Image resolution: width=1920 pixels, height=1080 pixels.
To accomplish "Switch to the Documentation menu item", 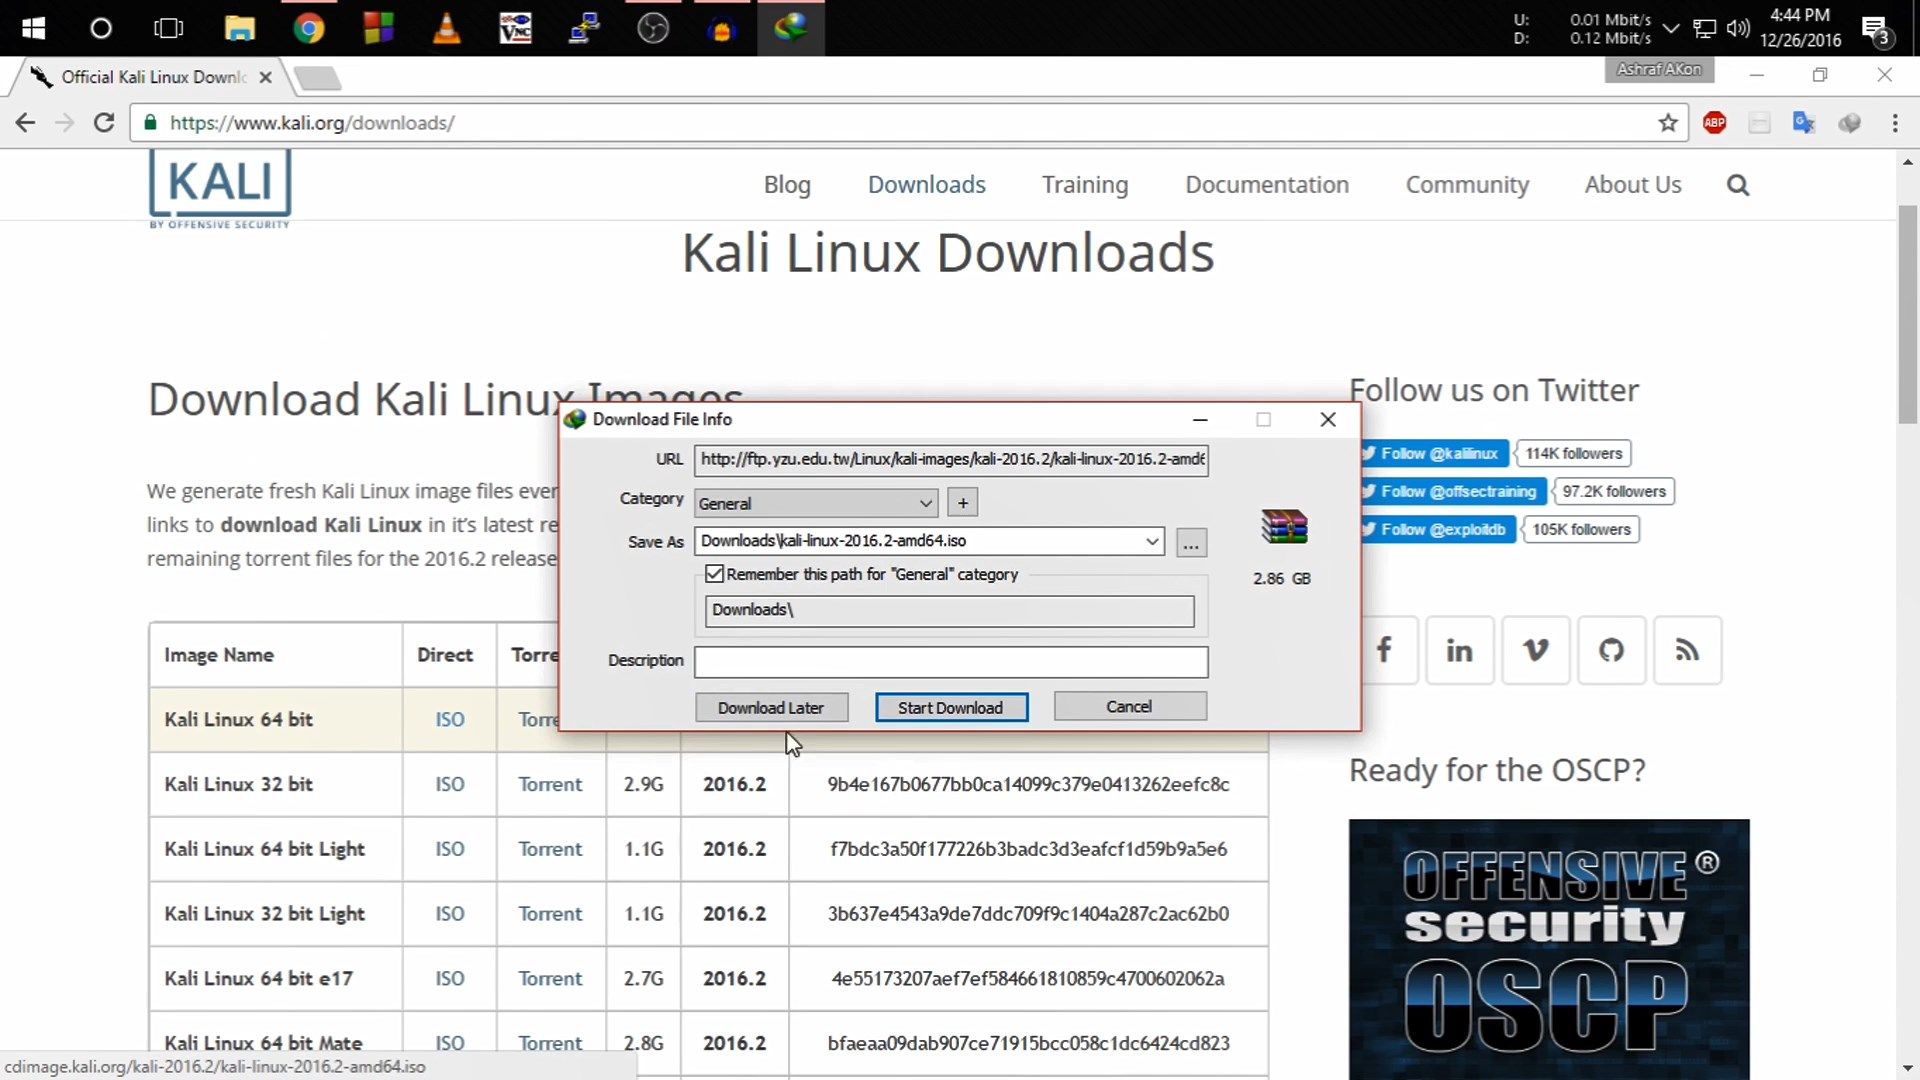I will point(1266,184).
